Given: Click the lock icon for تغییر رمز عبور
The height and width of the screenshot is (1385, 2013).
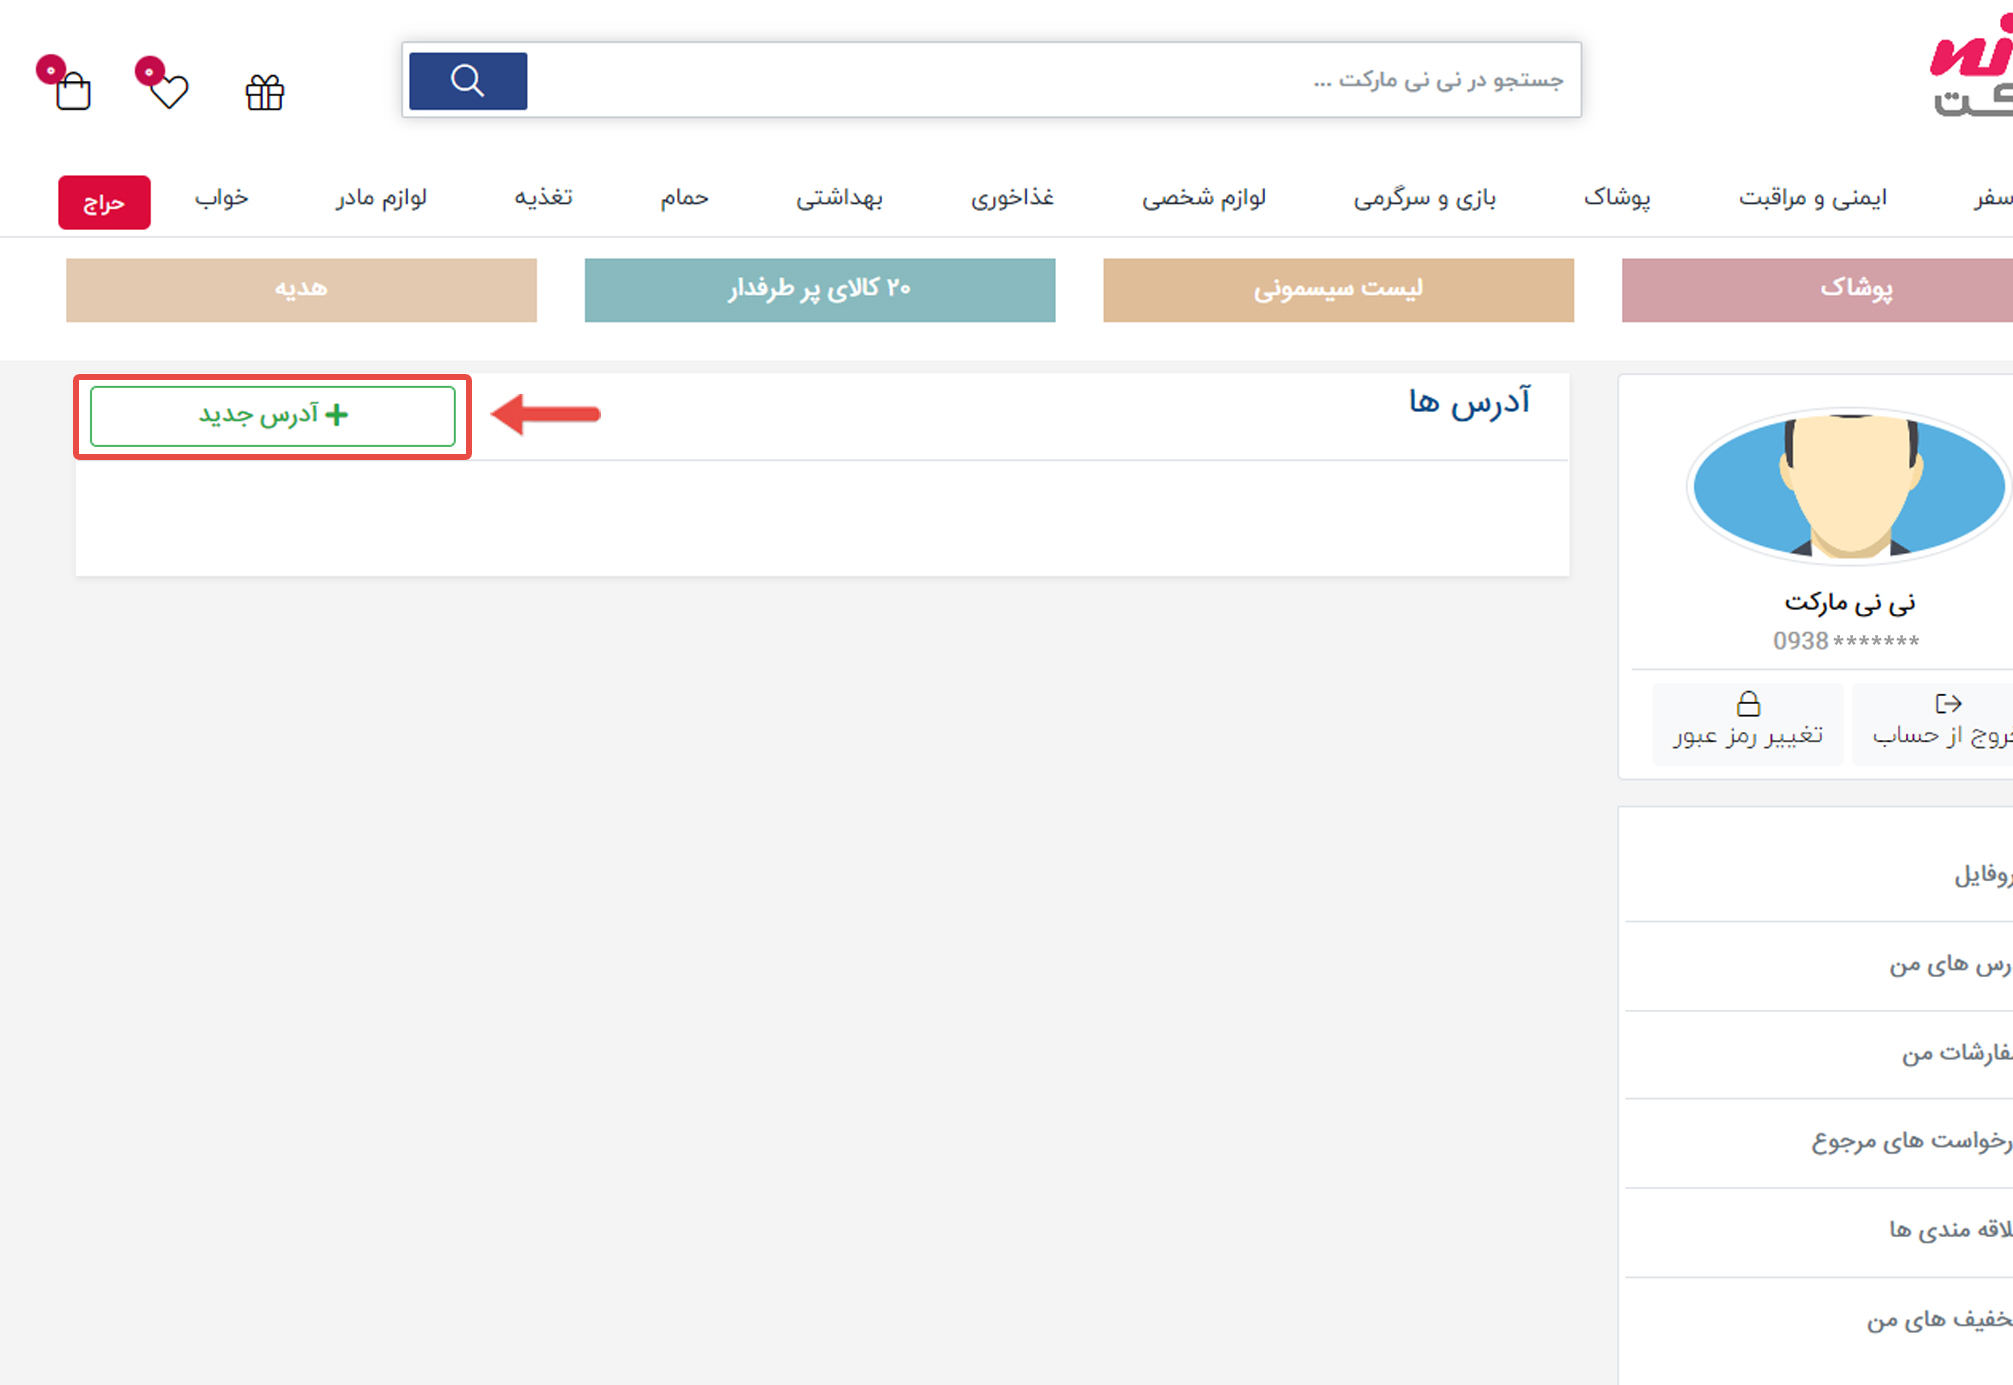Looking at the screenshot, I should point(1747,704).
